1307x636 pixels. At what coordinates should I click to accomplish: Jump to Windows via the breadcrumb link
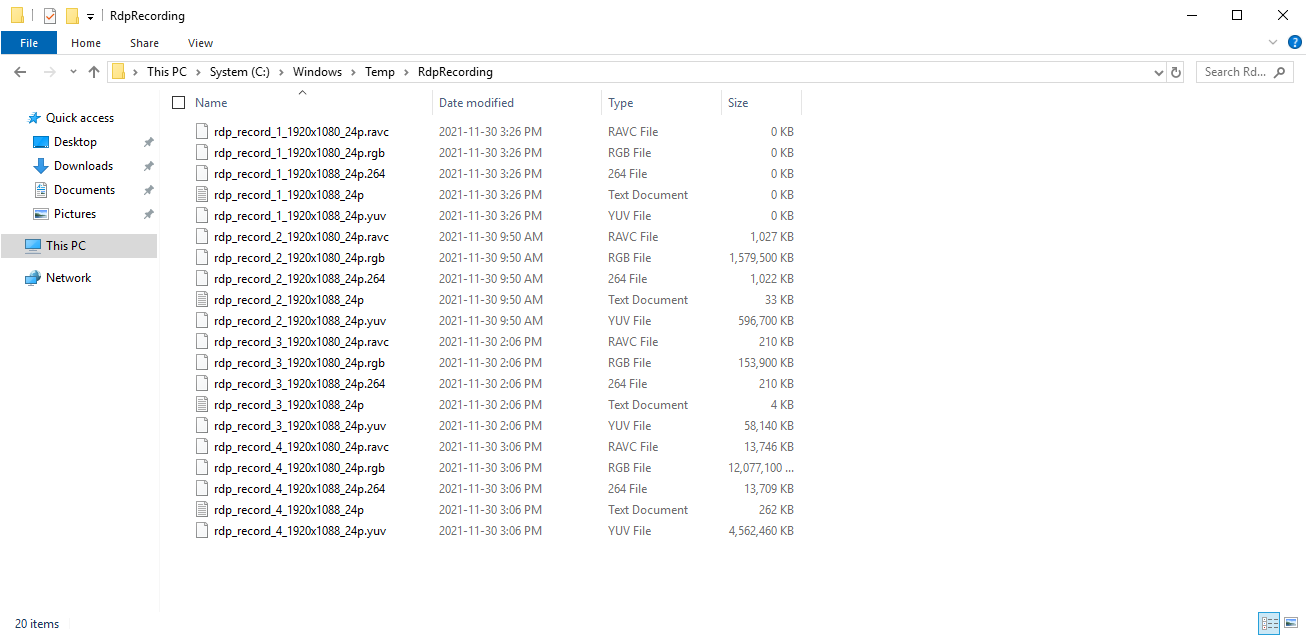pyautogui.click(x=317, y=71)
